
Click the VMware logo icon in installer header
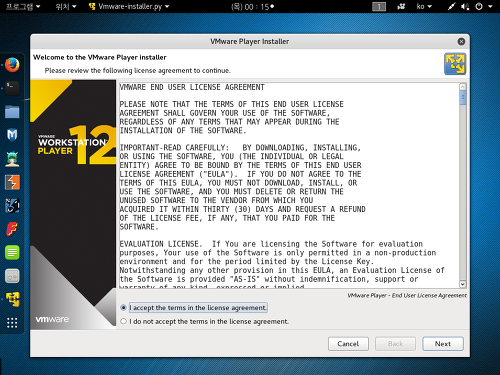point(455,64)
